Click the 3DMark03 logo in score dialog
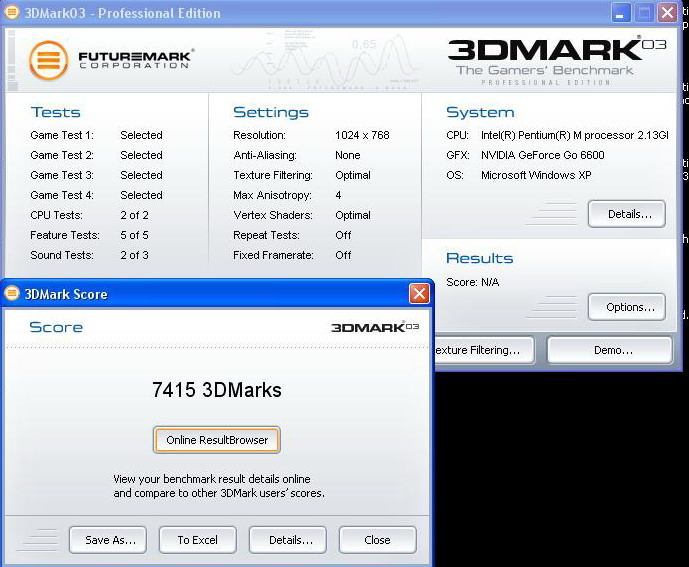The width and height of the screenshot is (689, 567). [x=375, y=327]
